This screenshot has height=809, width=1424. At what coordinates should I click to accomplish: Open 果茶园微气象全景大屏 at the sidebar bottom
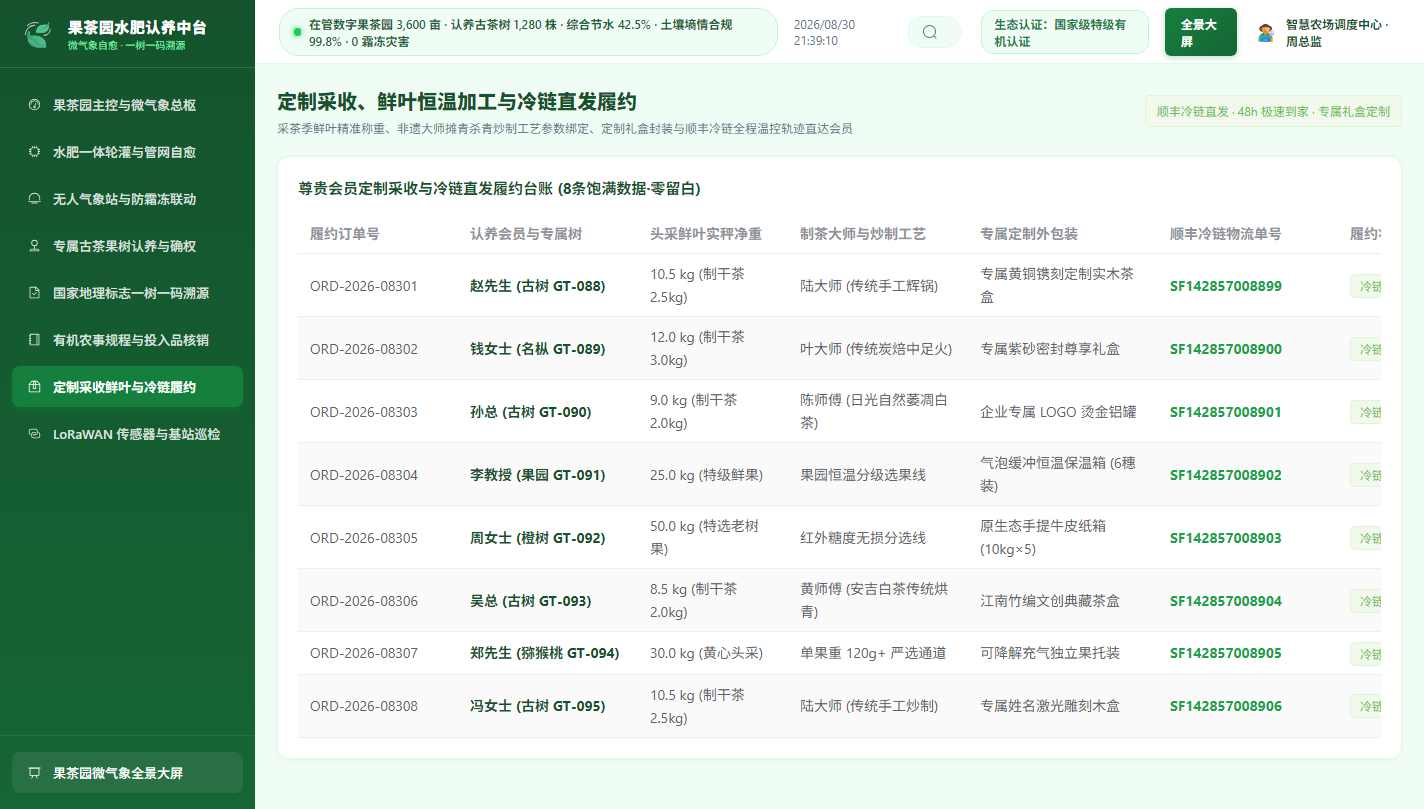(x=127, y=773)
